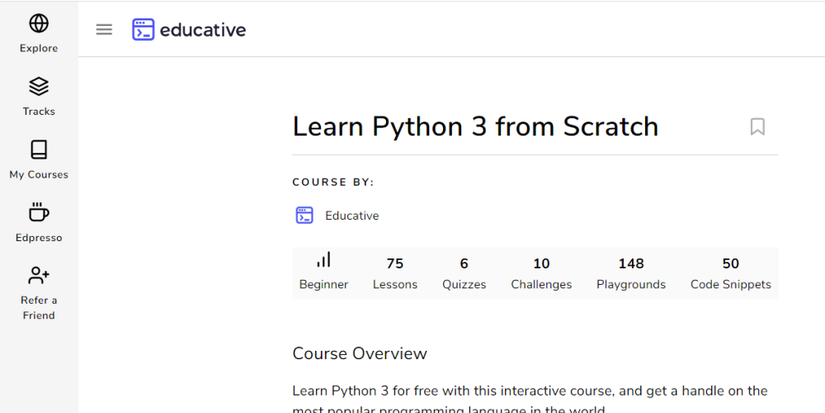Open the Refer a Friend person icon
Image resolution: width=825 pixels, height=413 pixels.
39,275
